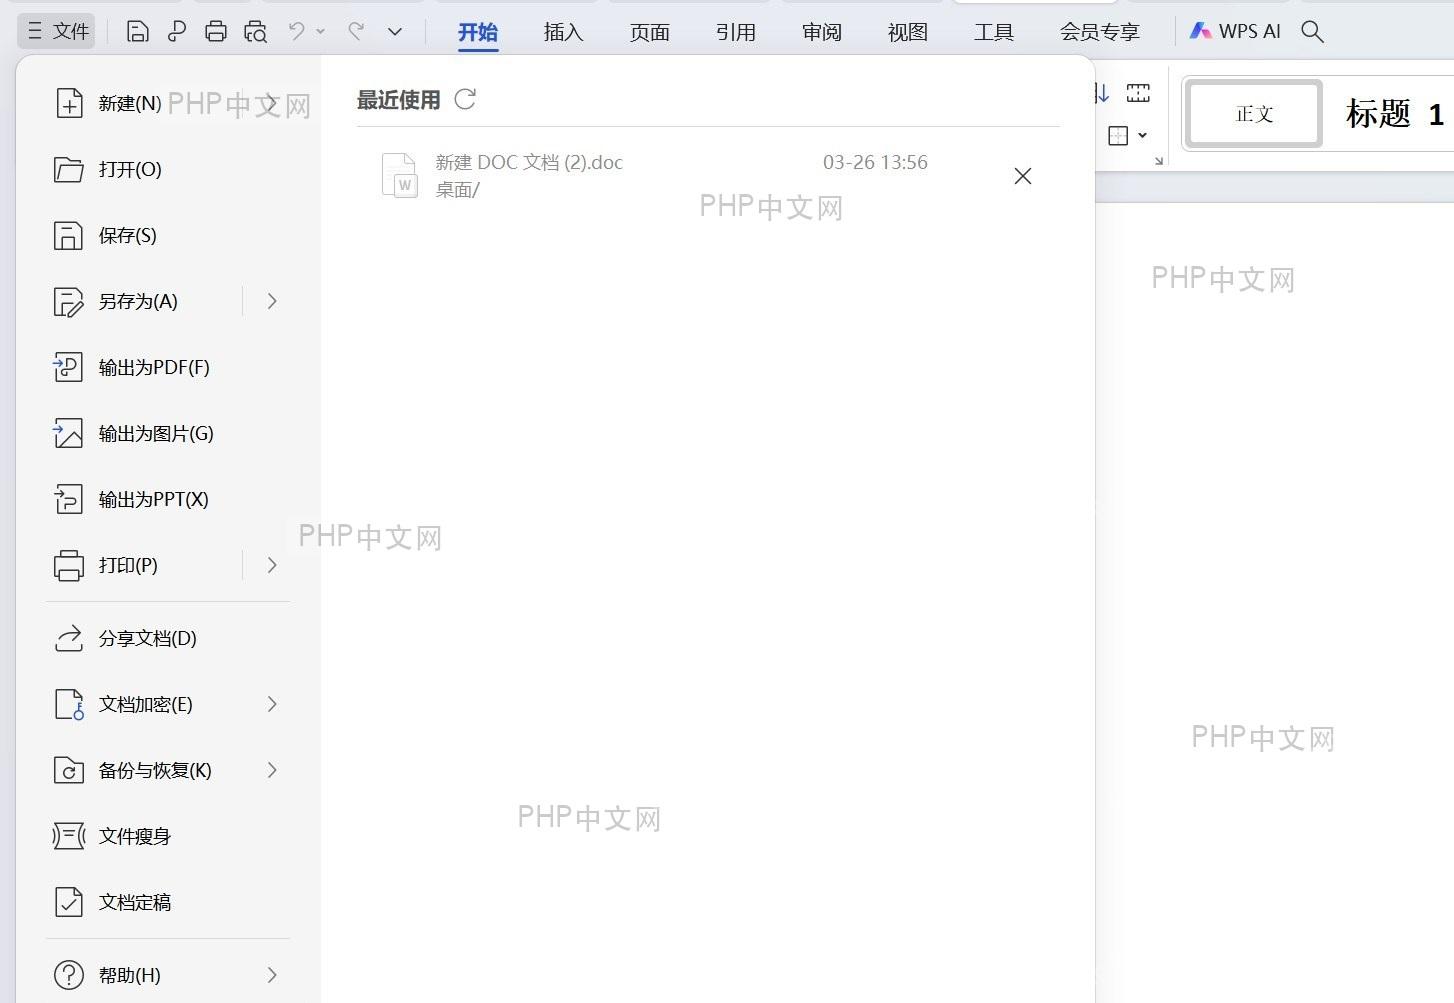Screen dimensions: 1454x1003
Task: Apply the 正文 style
Action: coord(1254,114)
